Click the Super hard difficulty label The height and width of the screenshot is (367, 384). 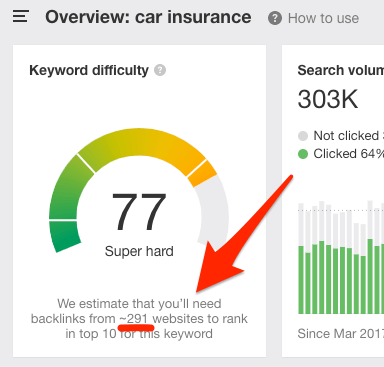click(139, 251)
